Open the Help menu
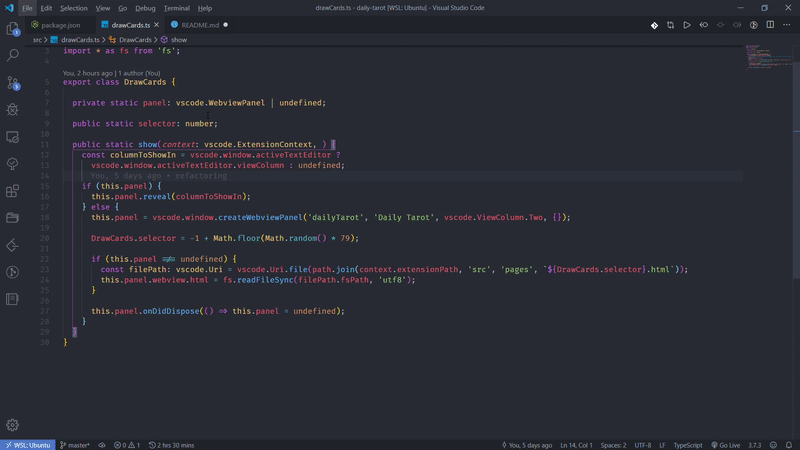800x450 pixels. pyautogui.click(x=205, y=8)
